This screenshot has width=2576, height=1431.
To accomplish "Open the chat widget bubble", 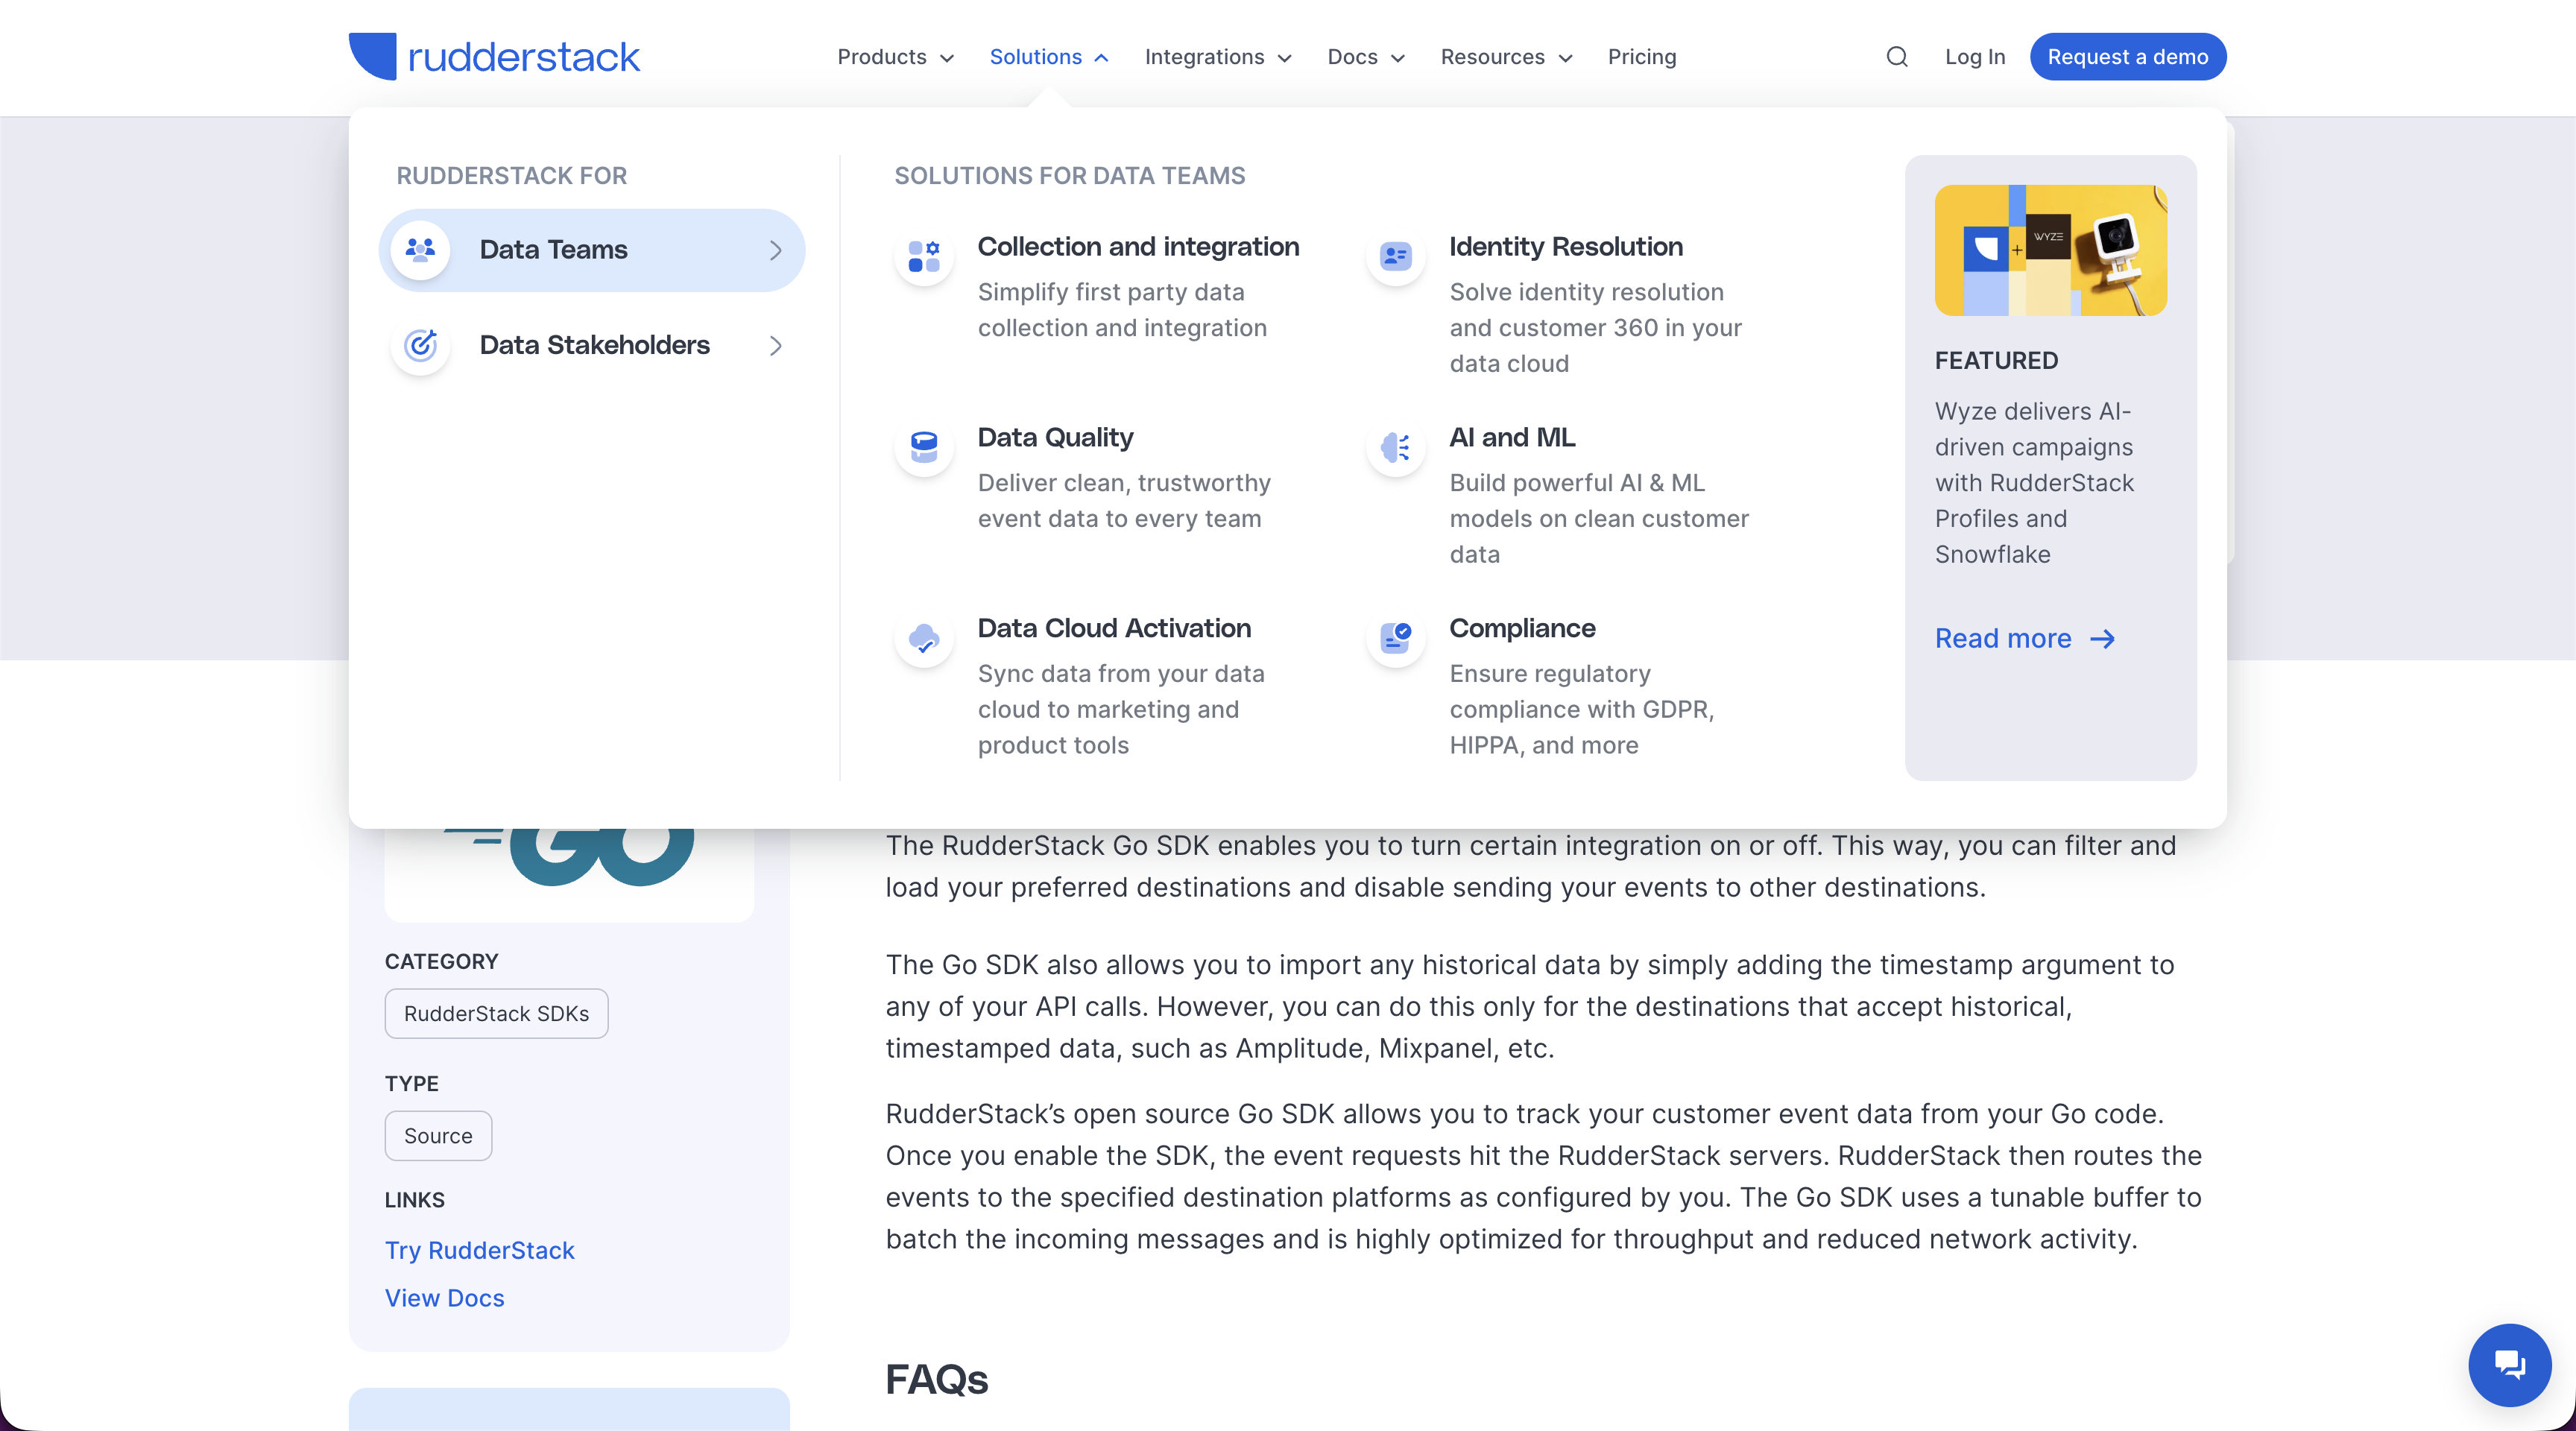I will point(2508,1364).
